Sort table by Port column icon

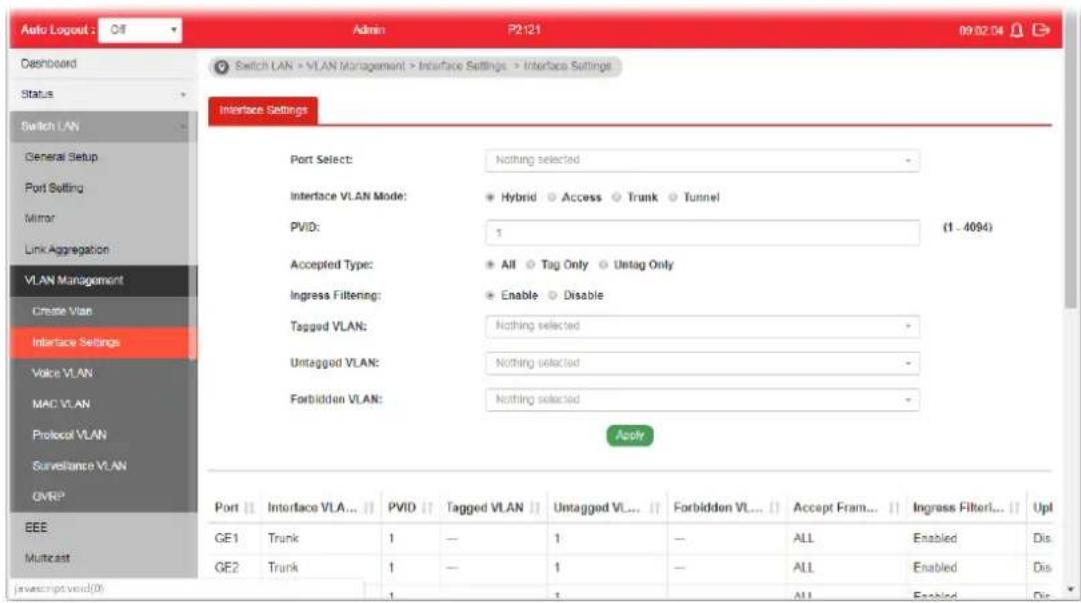pos(250,508)
